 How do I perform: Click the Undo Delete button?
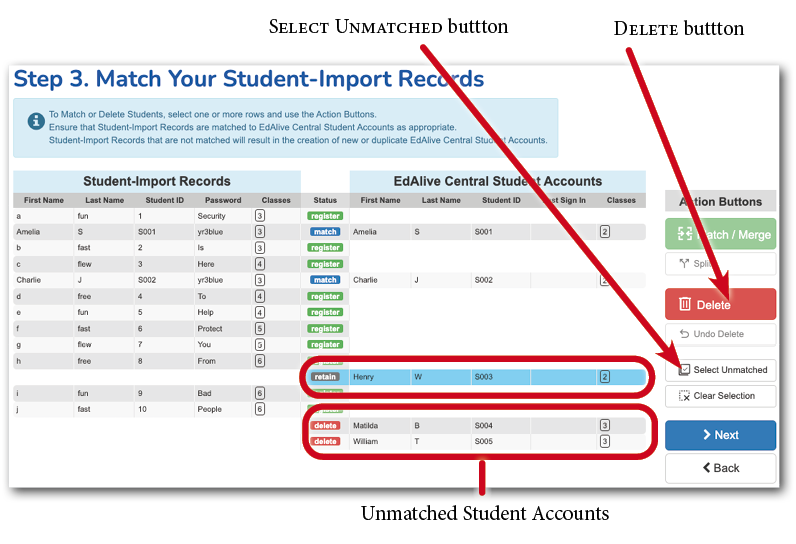pyautogui.click(x=720, y=334)
